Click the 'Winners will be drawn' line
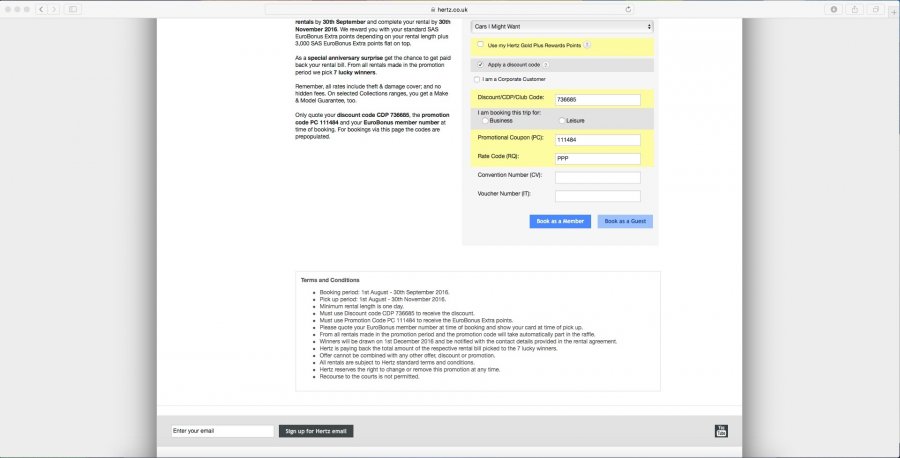The width and height of the screenshot is (900, 458). 468,341
